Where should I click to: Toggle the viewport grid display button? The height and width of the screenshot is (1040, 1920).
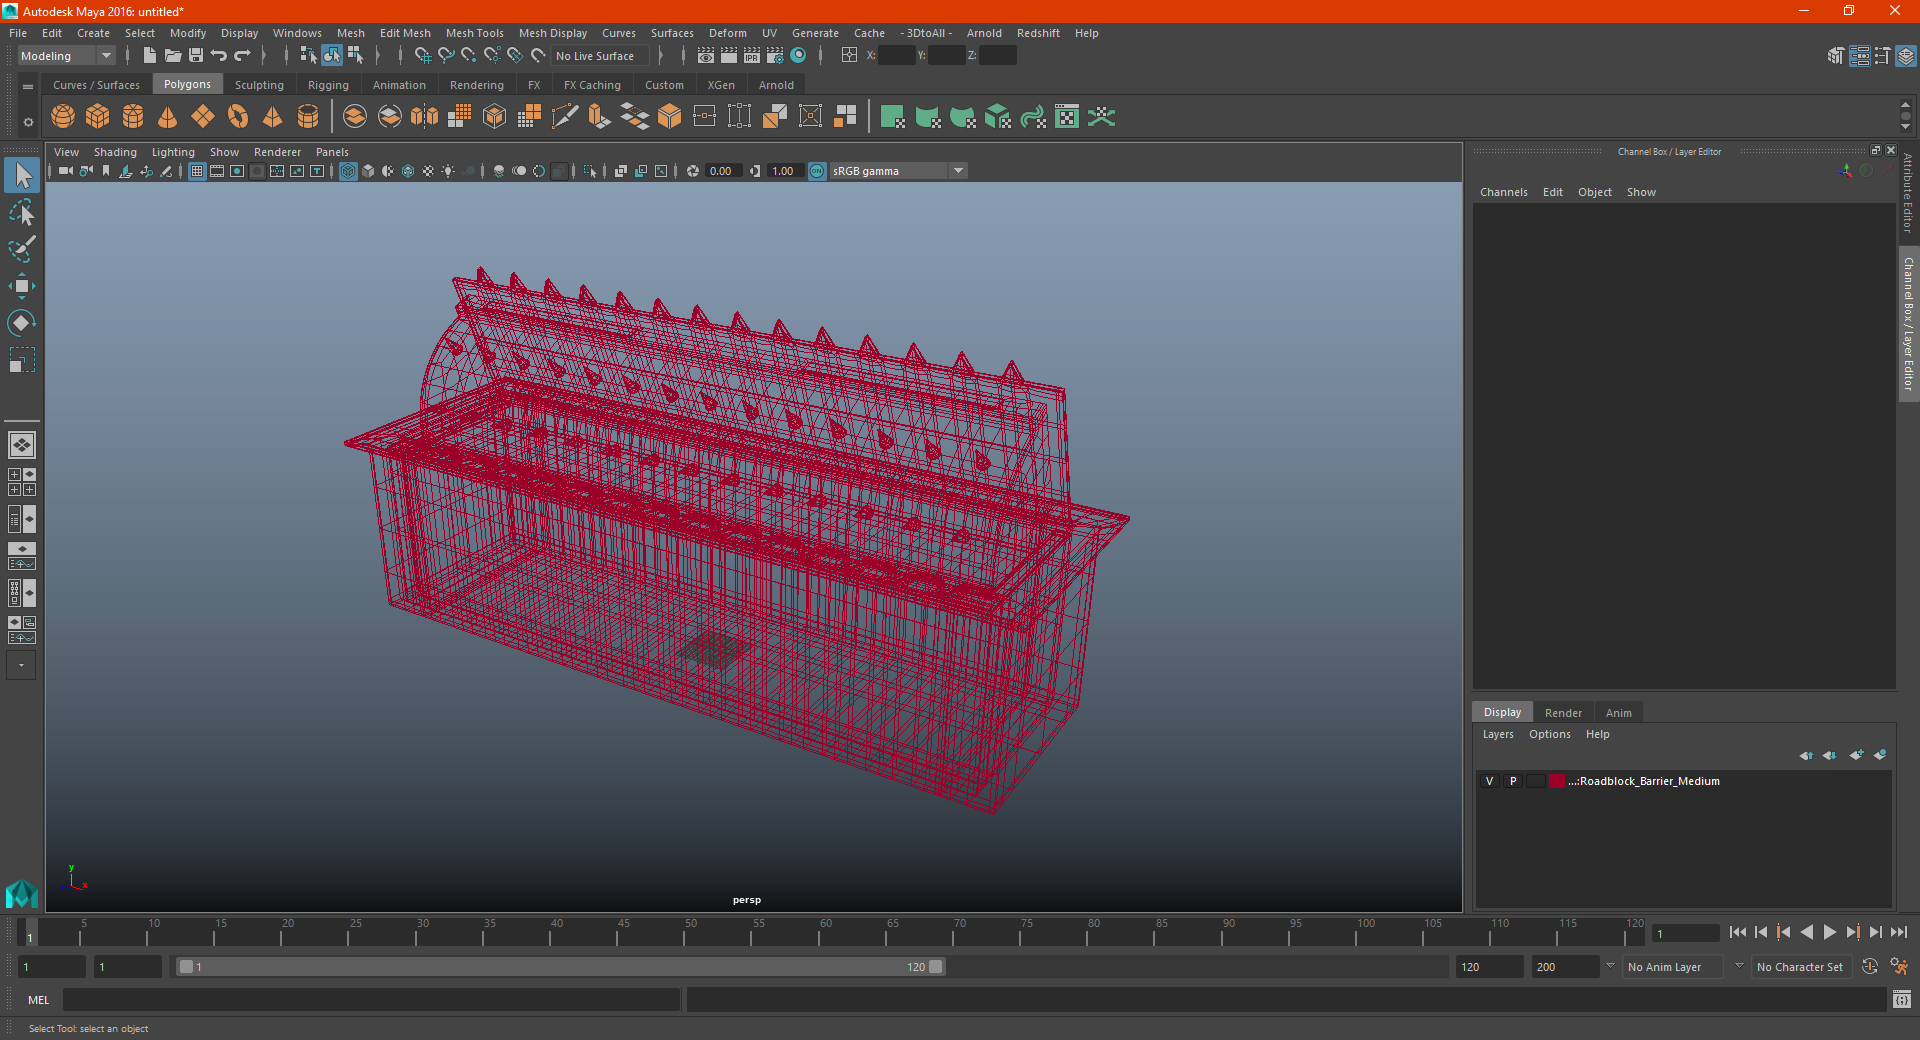pyautogui.click(x=197, y=171)
